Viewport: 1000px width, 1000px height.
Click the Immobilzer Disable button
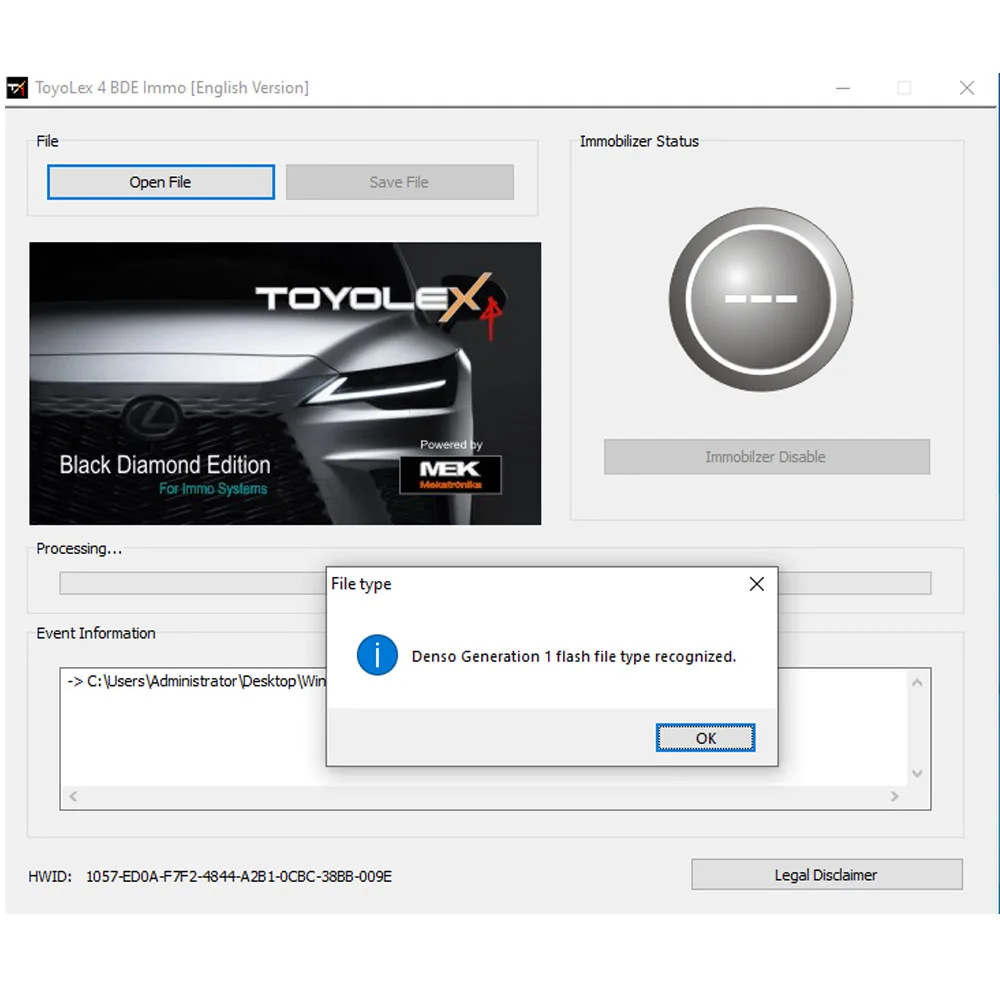(x=766, y=457)
